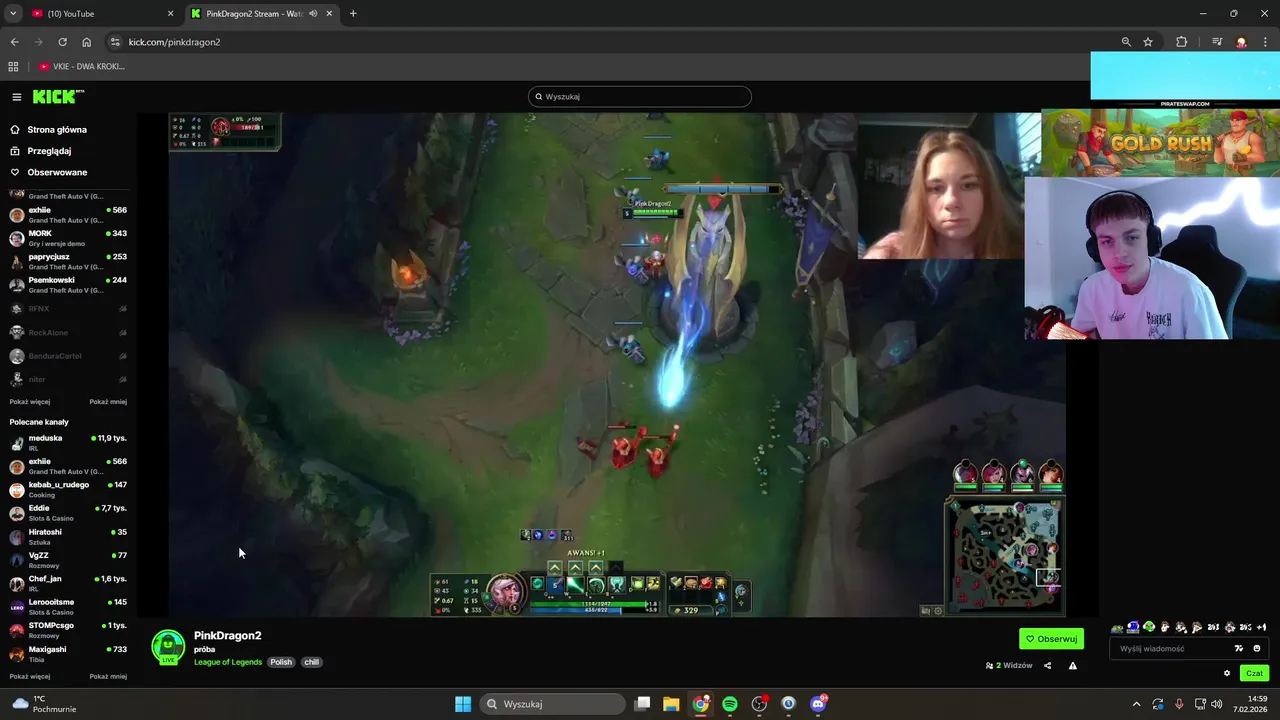Click the share stream icon
1280x720 pixels.
tap(1048, 666)
